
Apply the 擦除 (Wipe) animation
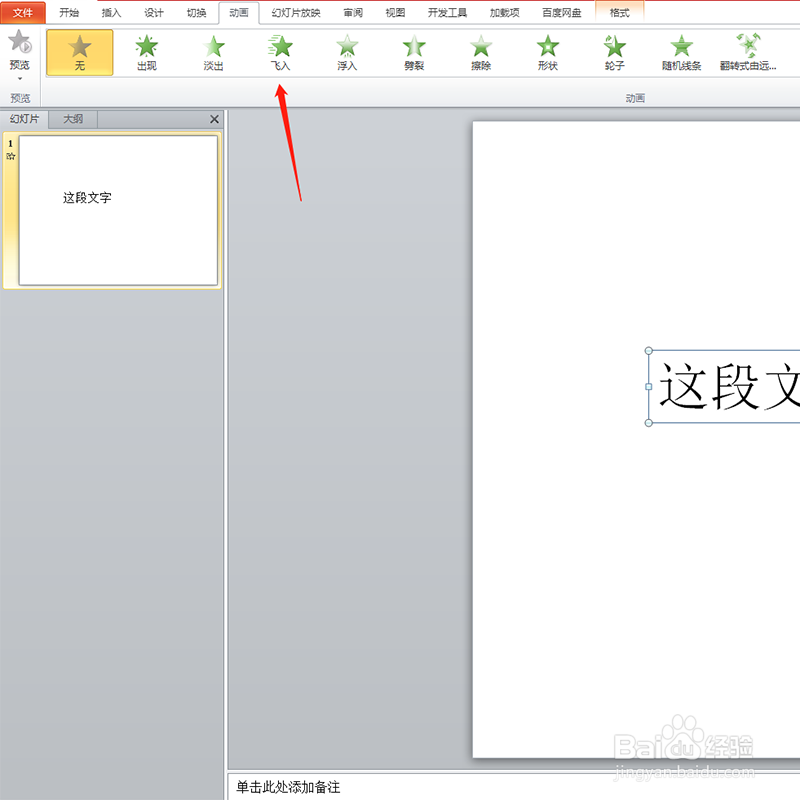click(x=481, y=53)
